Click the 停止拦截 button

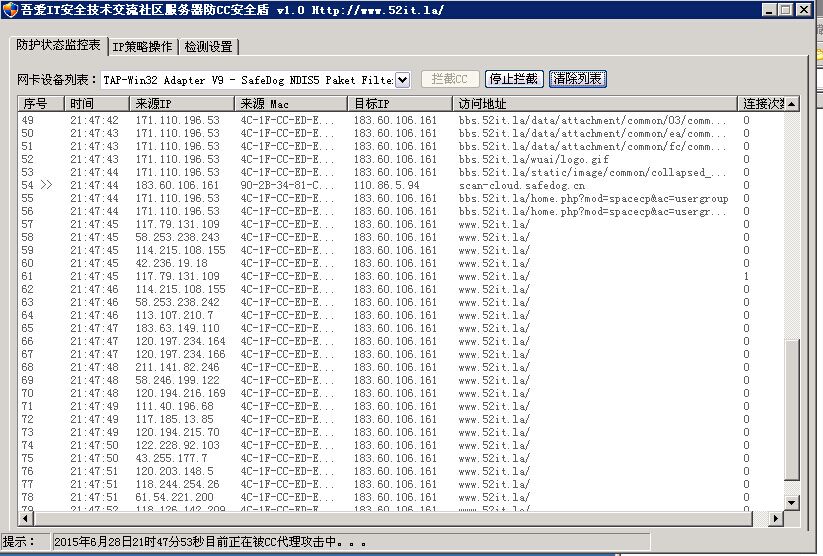[514, 79]
